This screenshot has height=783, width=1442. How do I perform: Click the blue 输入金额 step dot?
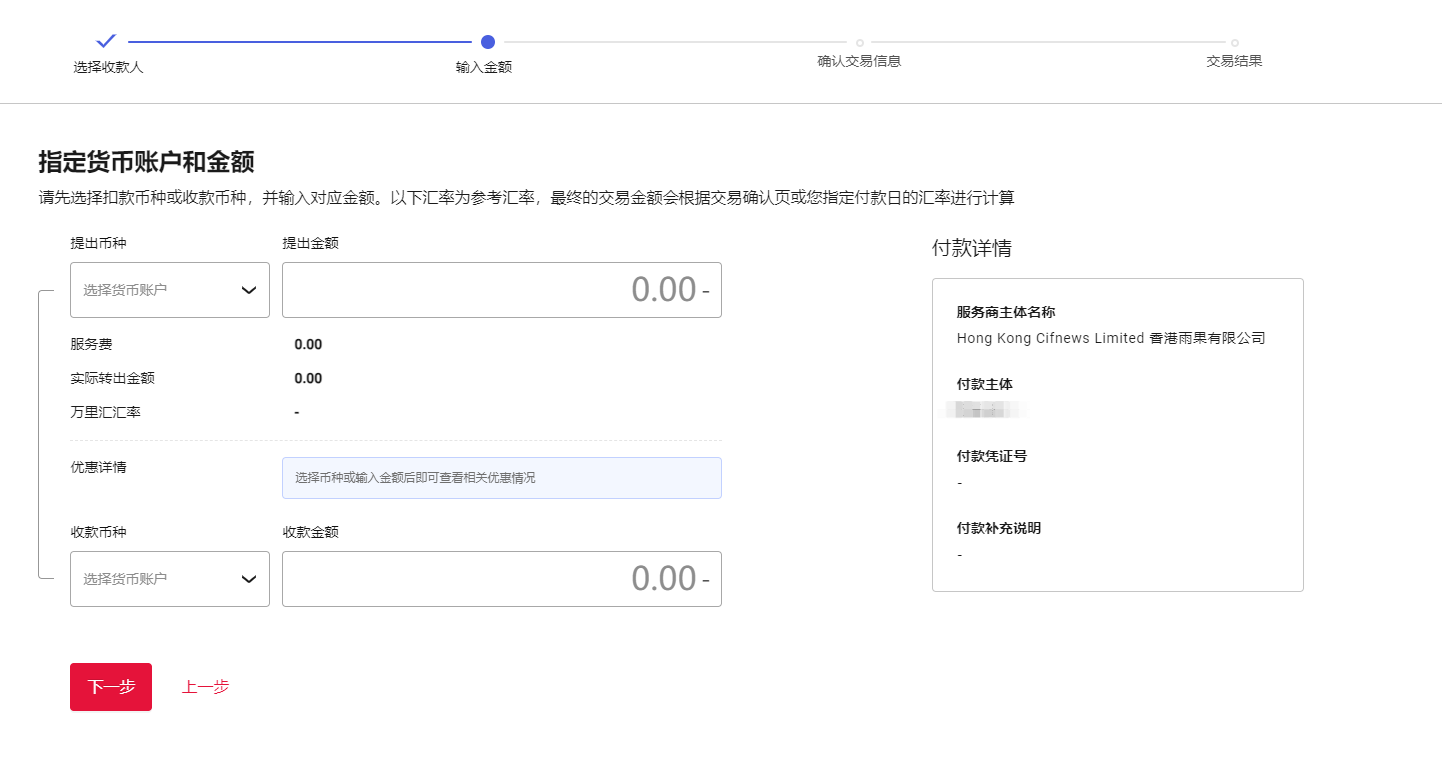click(488, 42)
